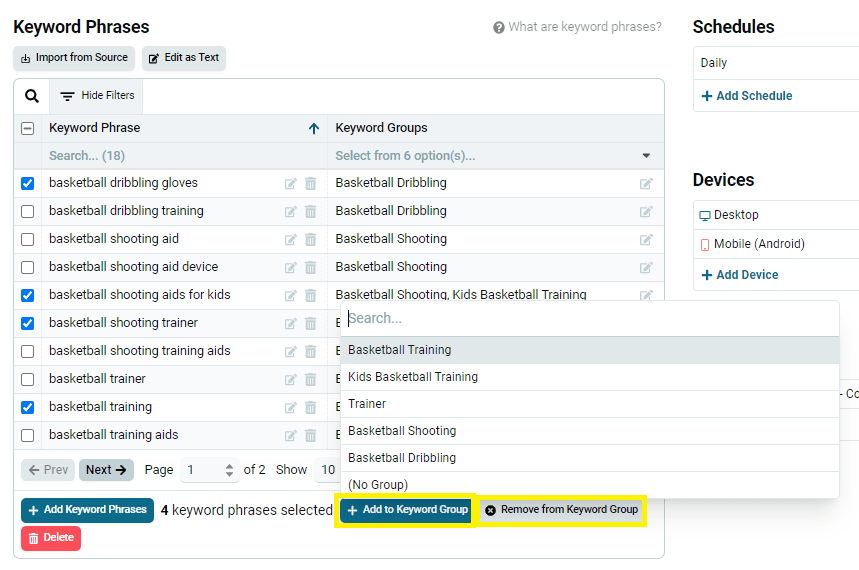This screenshot has height=570, width=859.
Task: Delete 'basketball dribbling gloves' with trash icon
Action: tap(311, 184)
